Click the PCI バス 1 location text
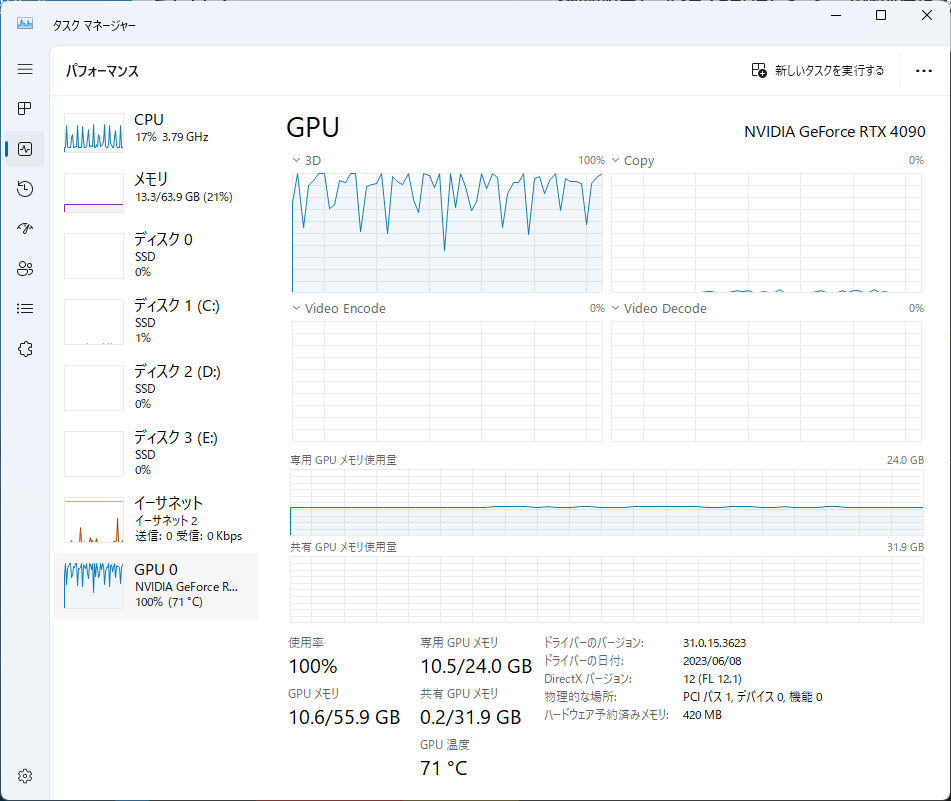This screenshot has height=801, width=951. coord(753,697)
